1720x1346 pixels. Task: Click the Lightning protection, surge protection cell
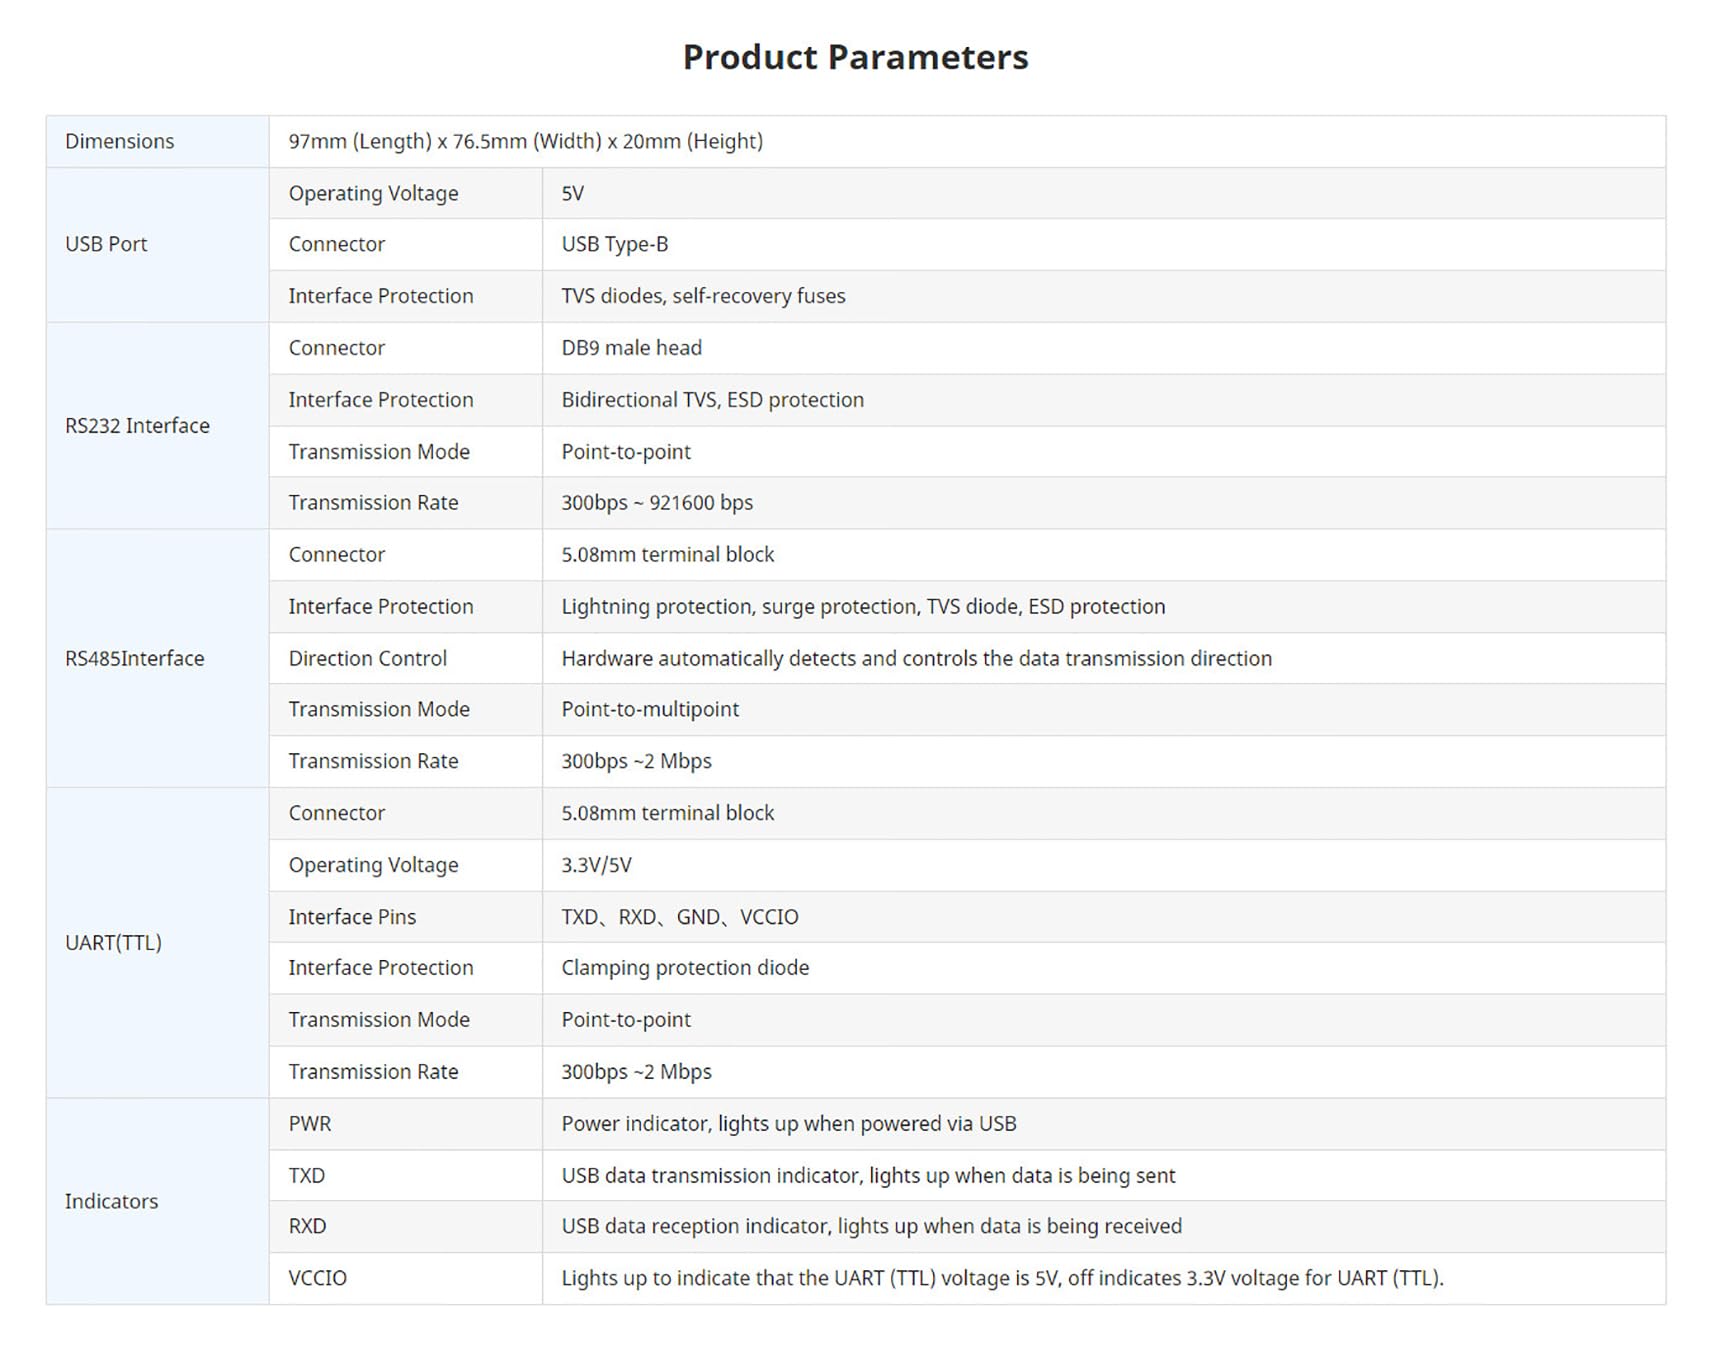(x=863, y=606)
